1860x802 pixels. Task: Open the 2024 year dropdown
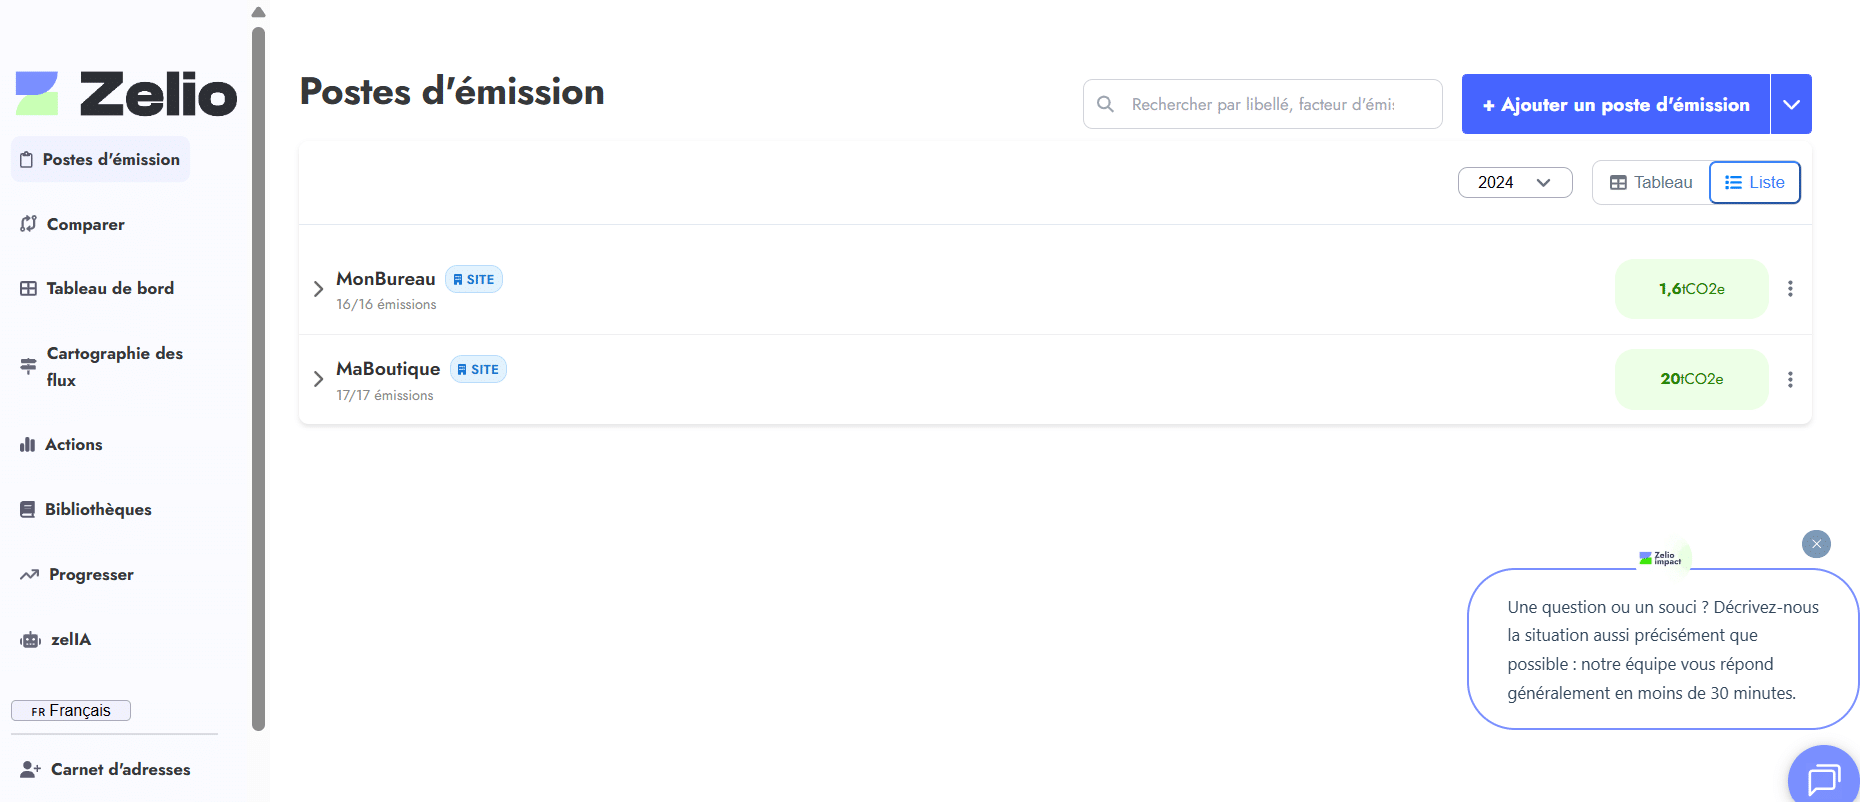point(1514,183)
